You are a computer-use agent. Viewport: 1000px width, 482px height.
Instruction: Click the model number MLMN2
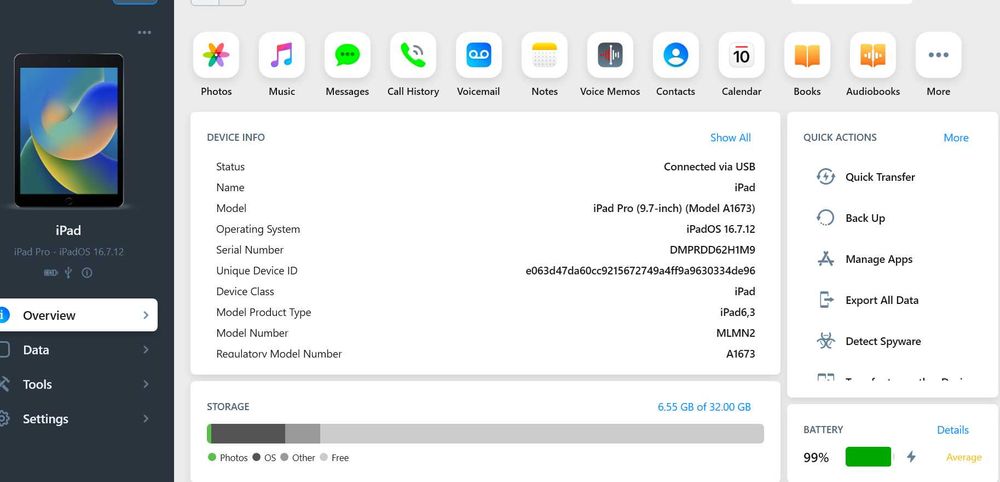click(736, 333)
